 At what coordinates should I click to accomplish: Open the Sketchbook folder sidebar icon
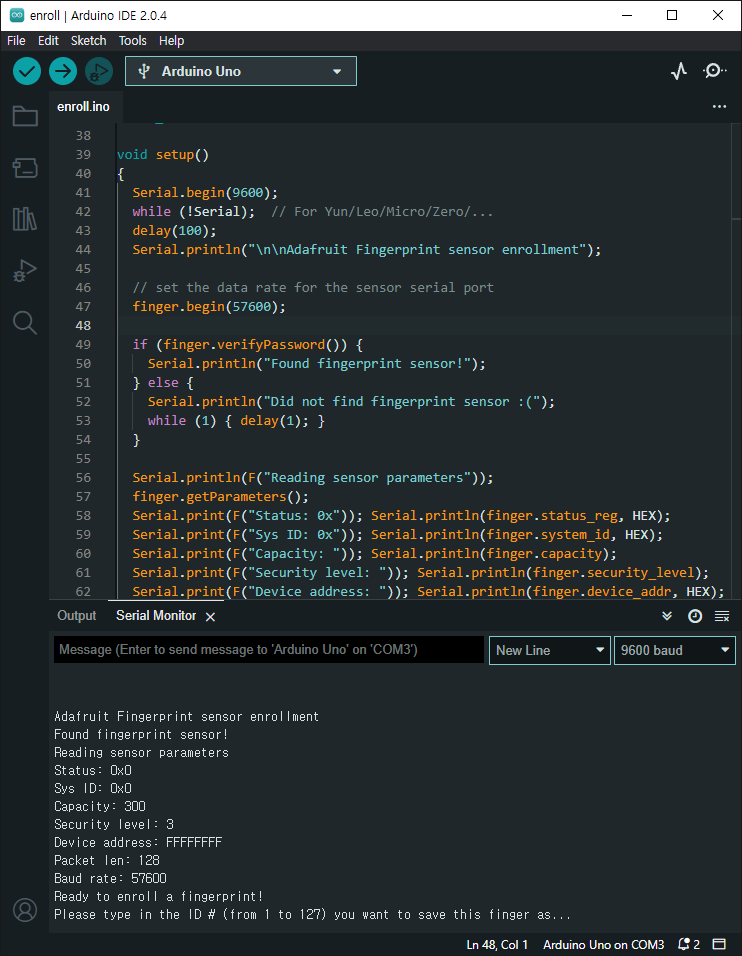(x=25, y=116)
